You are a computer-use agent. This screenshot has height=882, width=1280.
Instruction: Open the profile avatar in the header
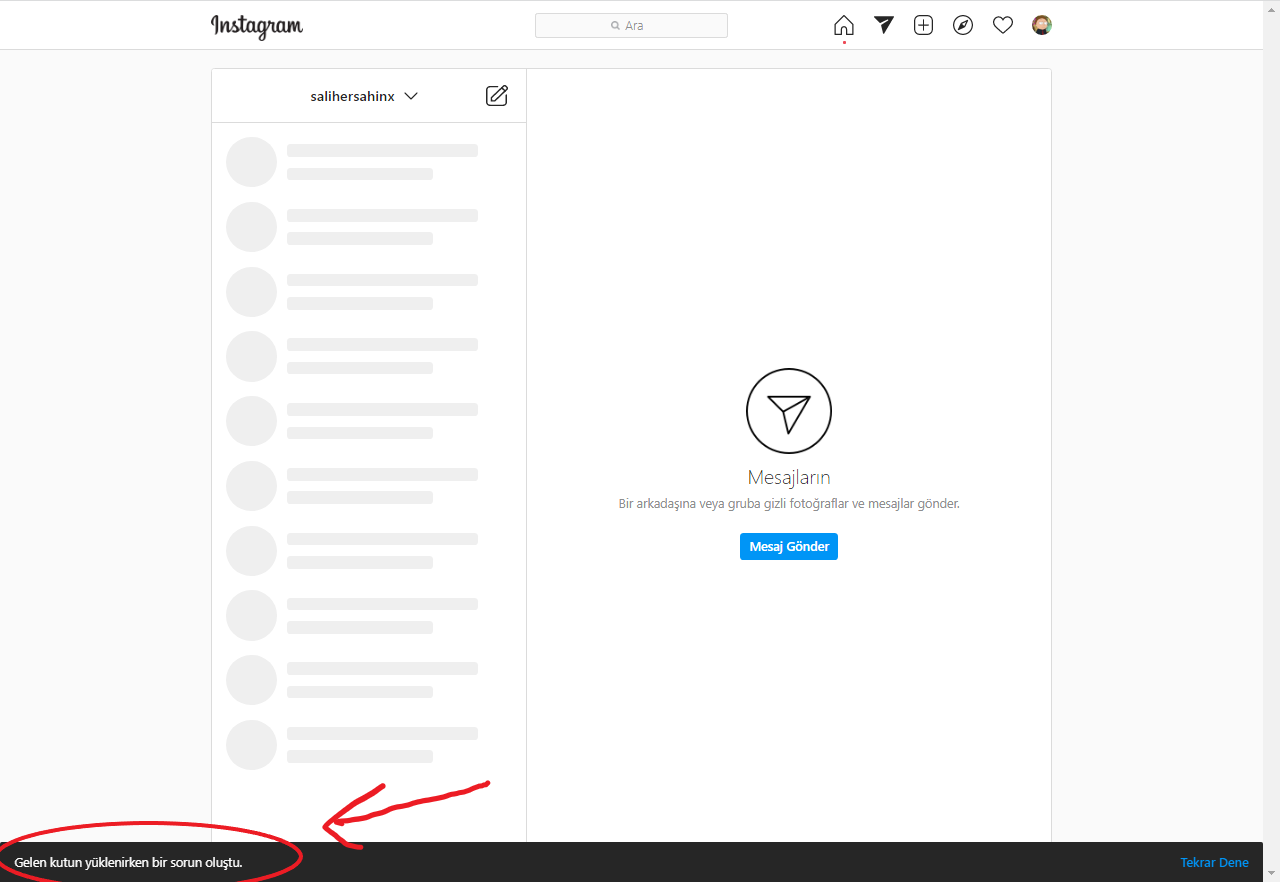click(x=1042, y=25)
